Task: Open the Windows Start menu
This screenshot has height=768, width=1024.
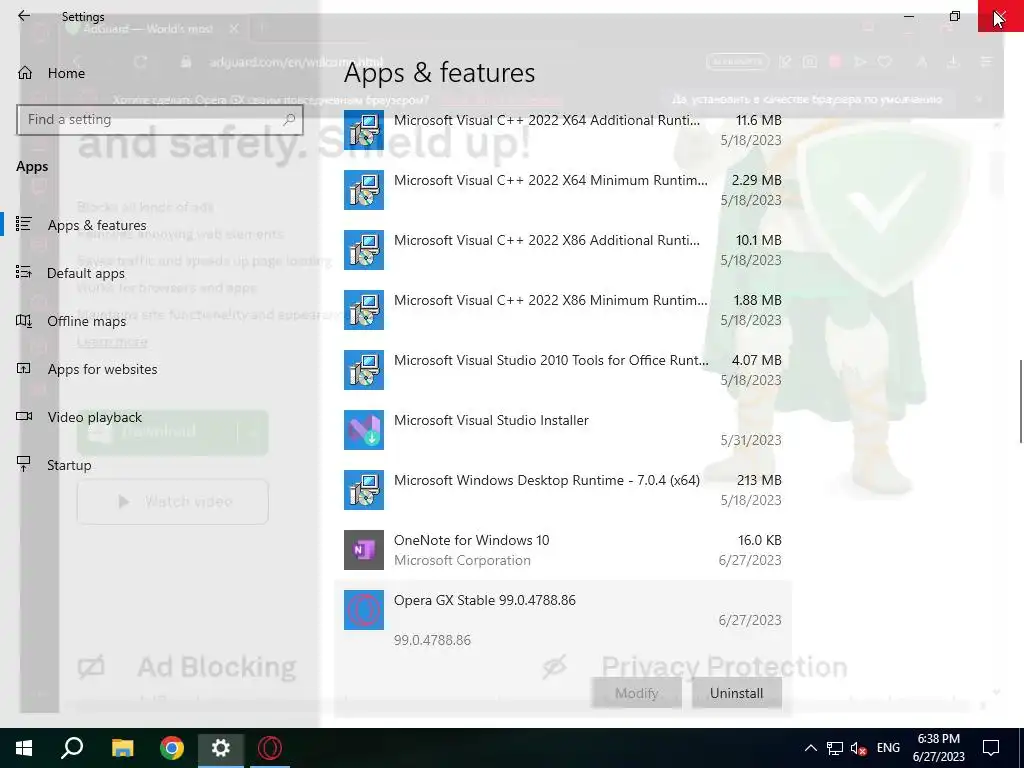Action: [24, 748]
